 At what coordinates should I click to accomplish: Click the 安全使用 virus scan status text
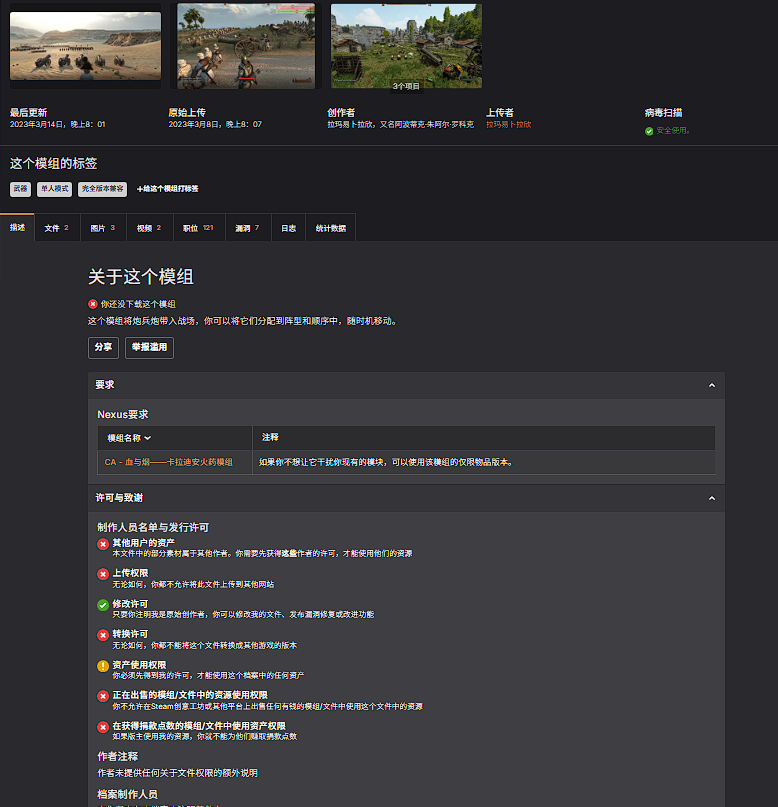tap(673, 131)
